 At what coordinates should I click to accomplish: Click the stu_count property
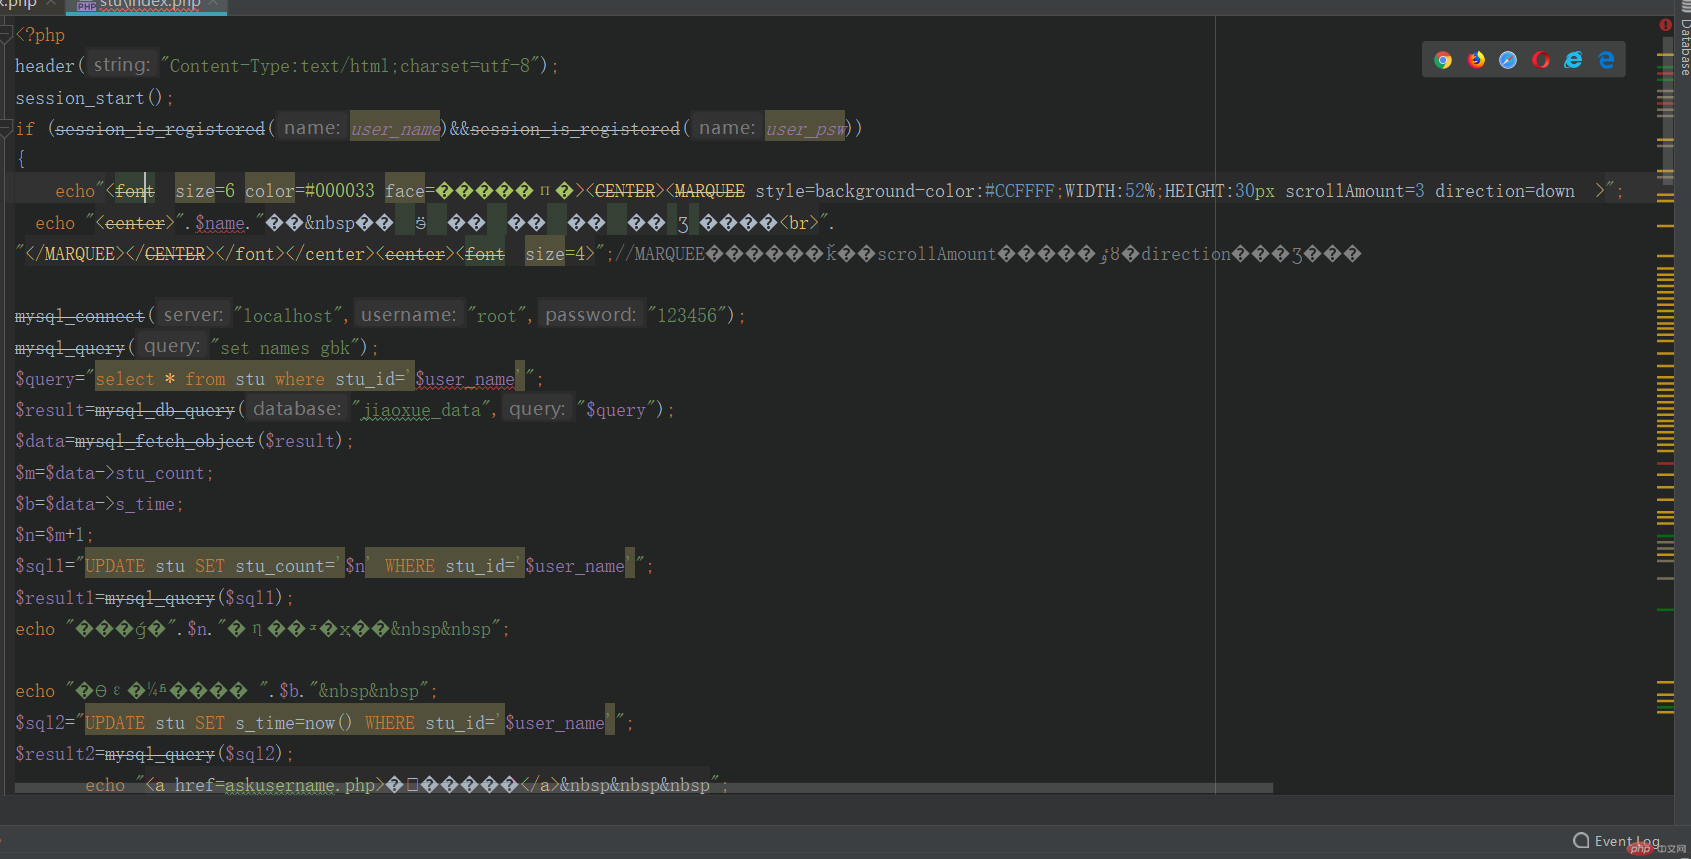pos(160,473)
